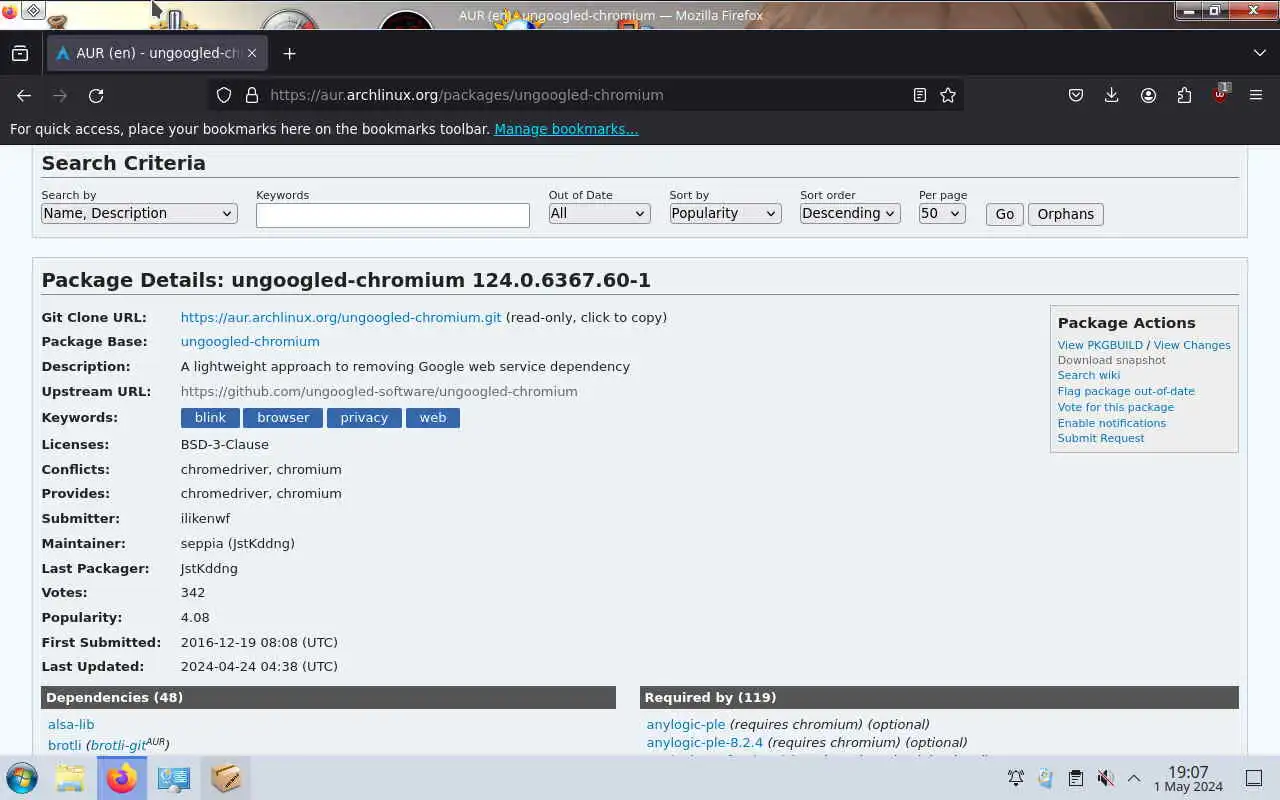Open the anylogic-ple required-by link

[x=686, y=724]
